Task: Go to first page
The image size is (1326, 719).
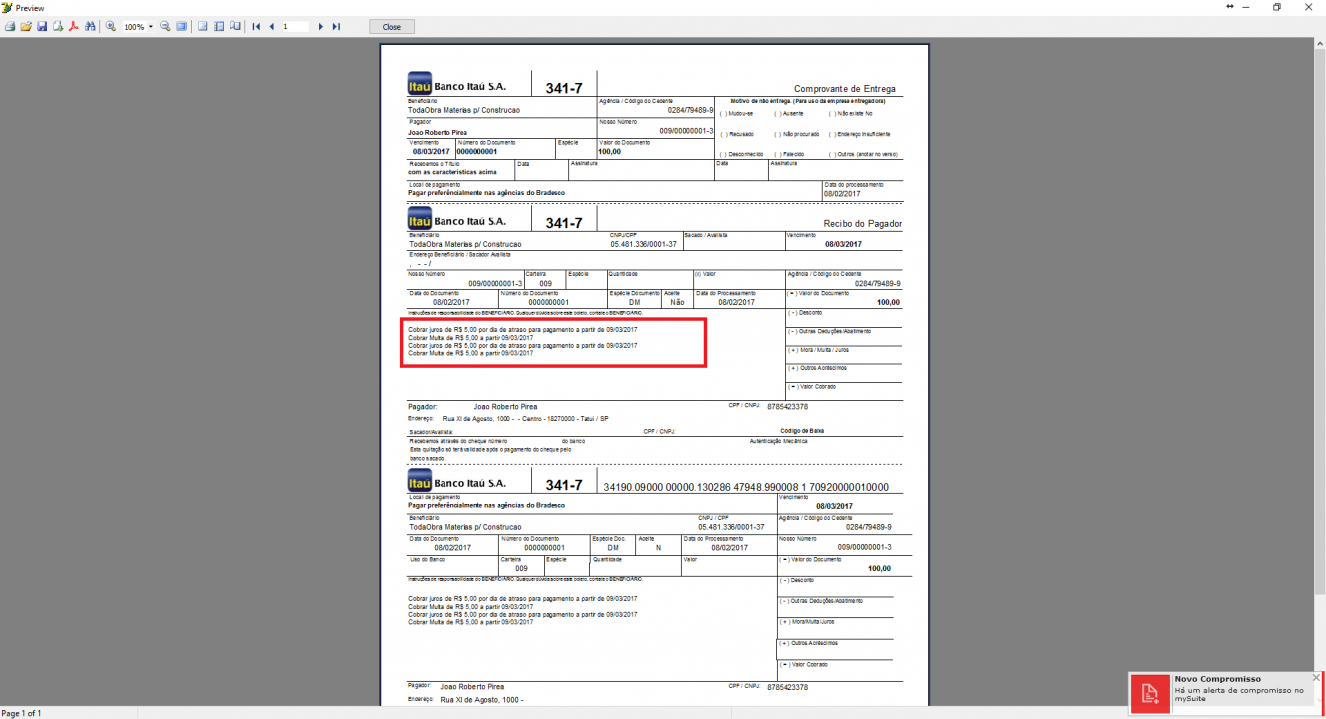Action: coord(256,27)
